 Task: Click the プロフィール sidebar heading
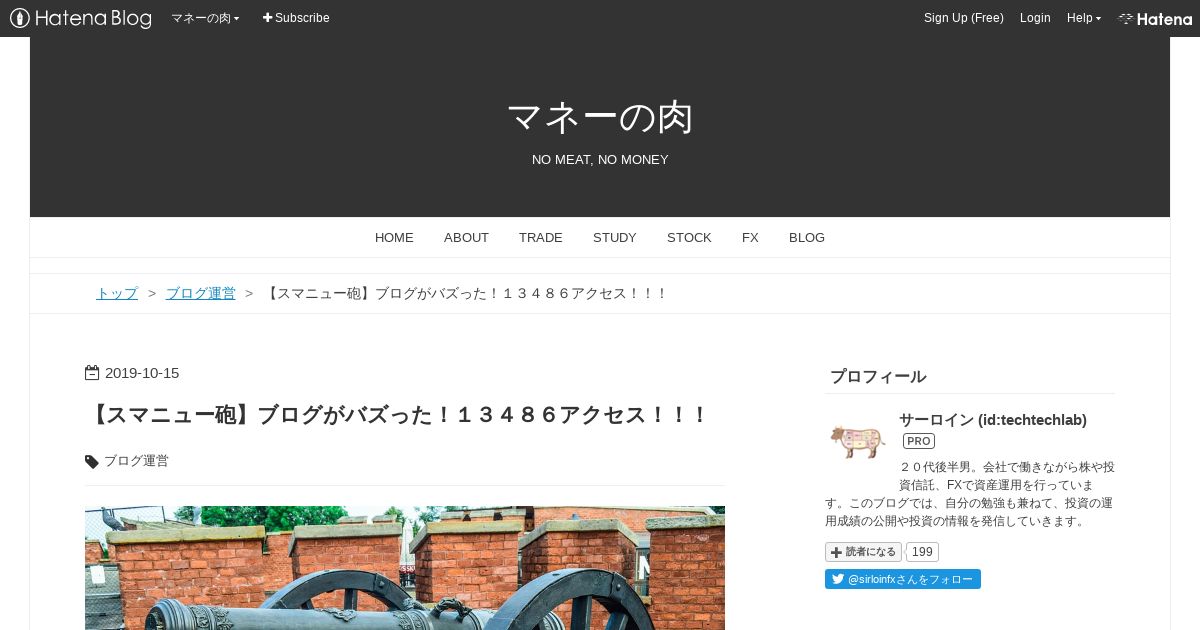(x=878, y=377)
